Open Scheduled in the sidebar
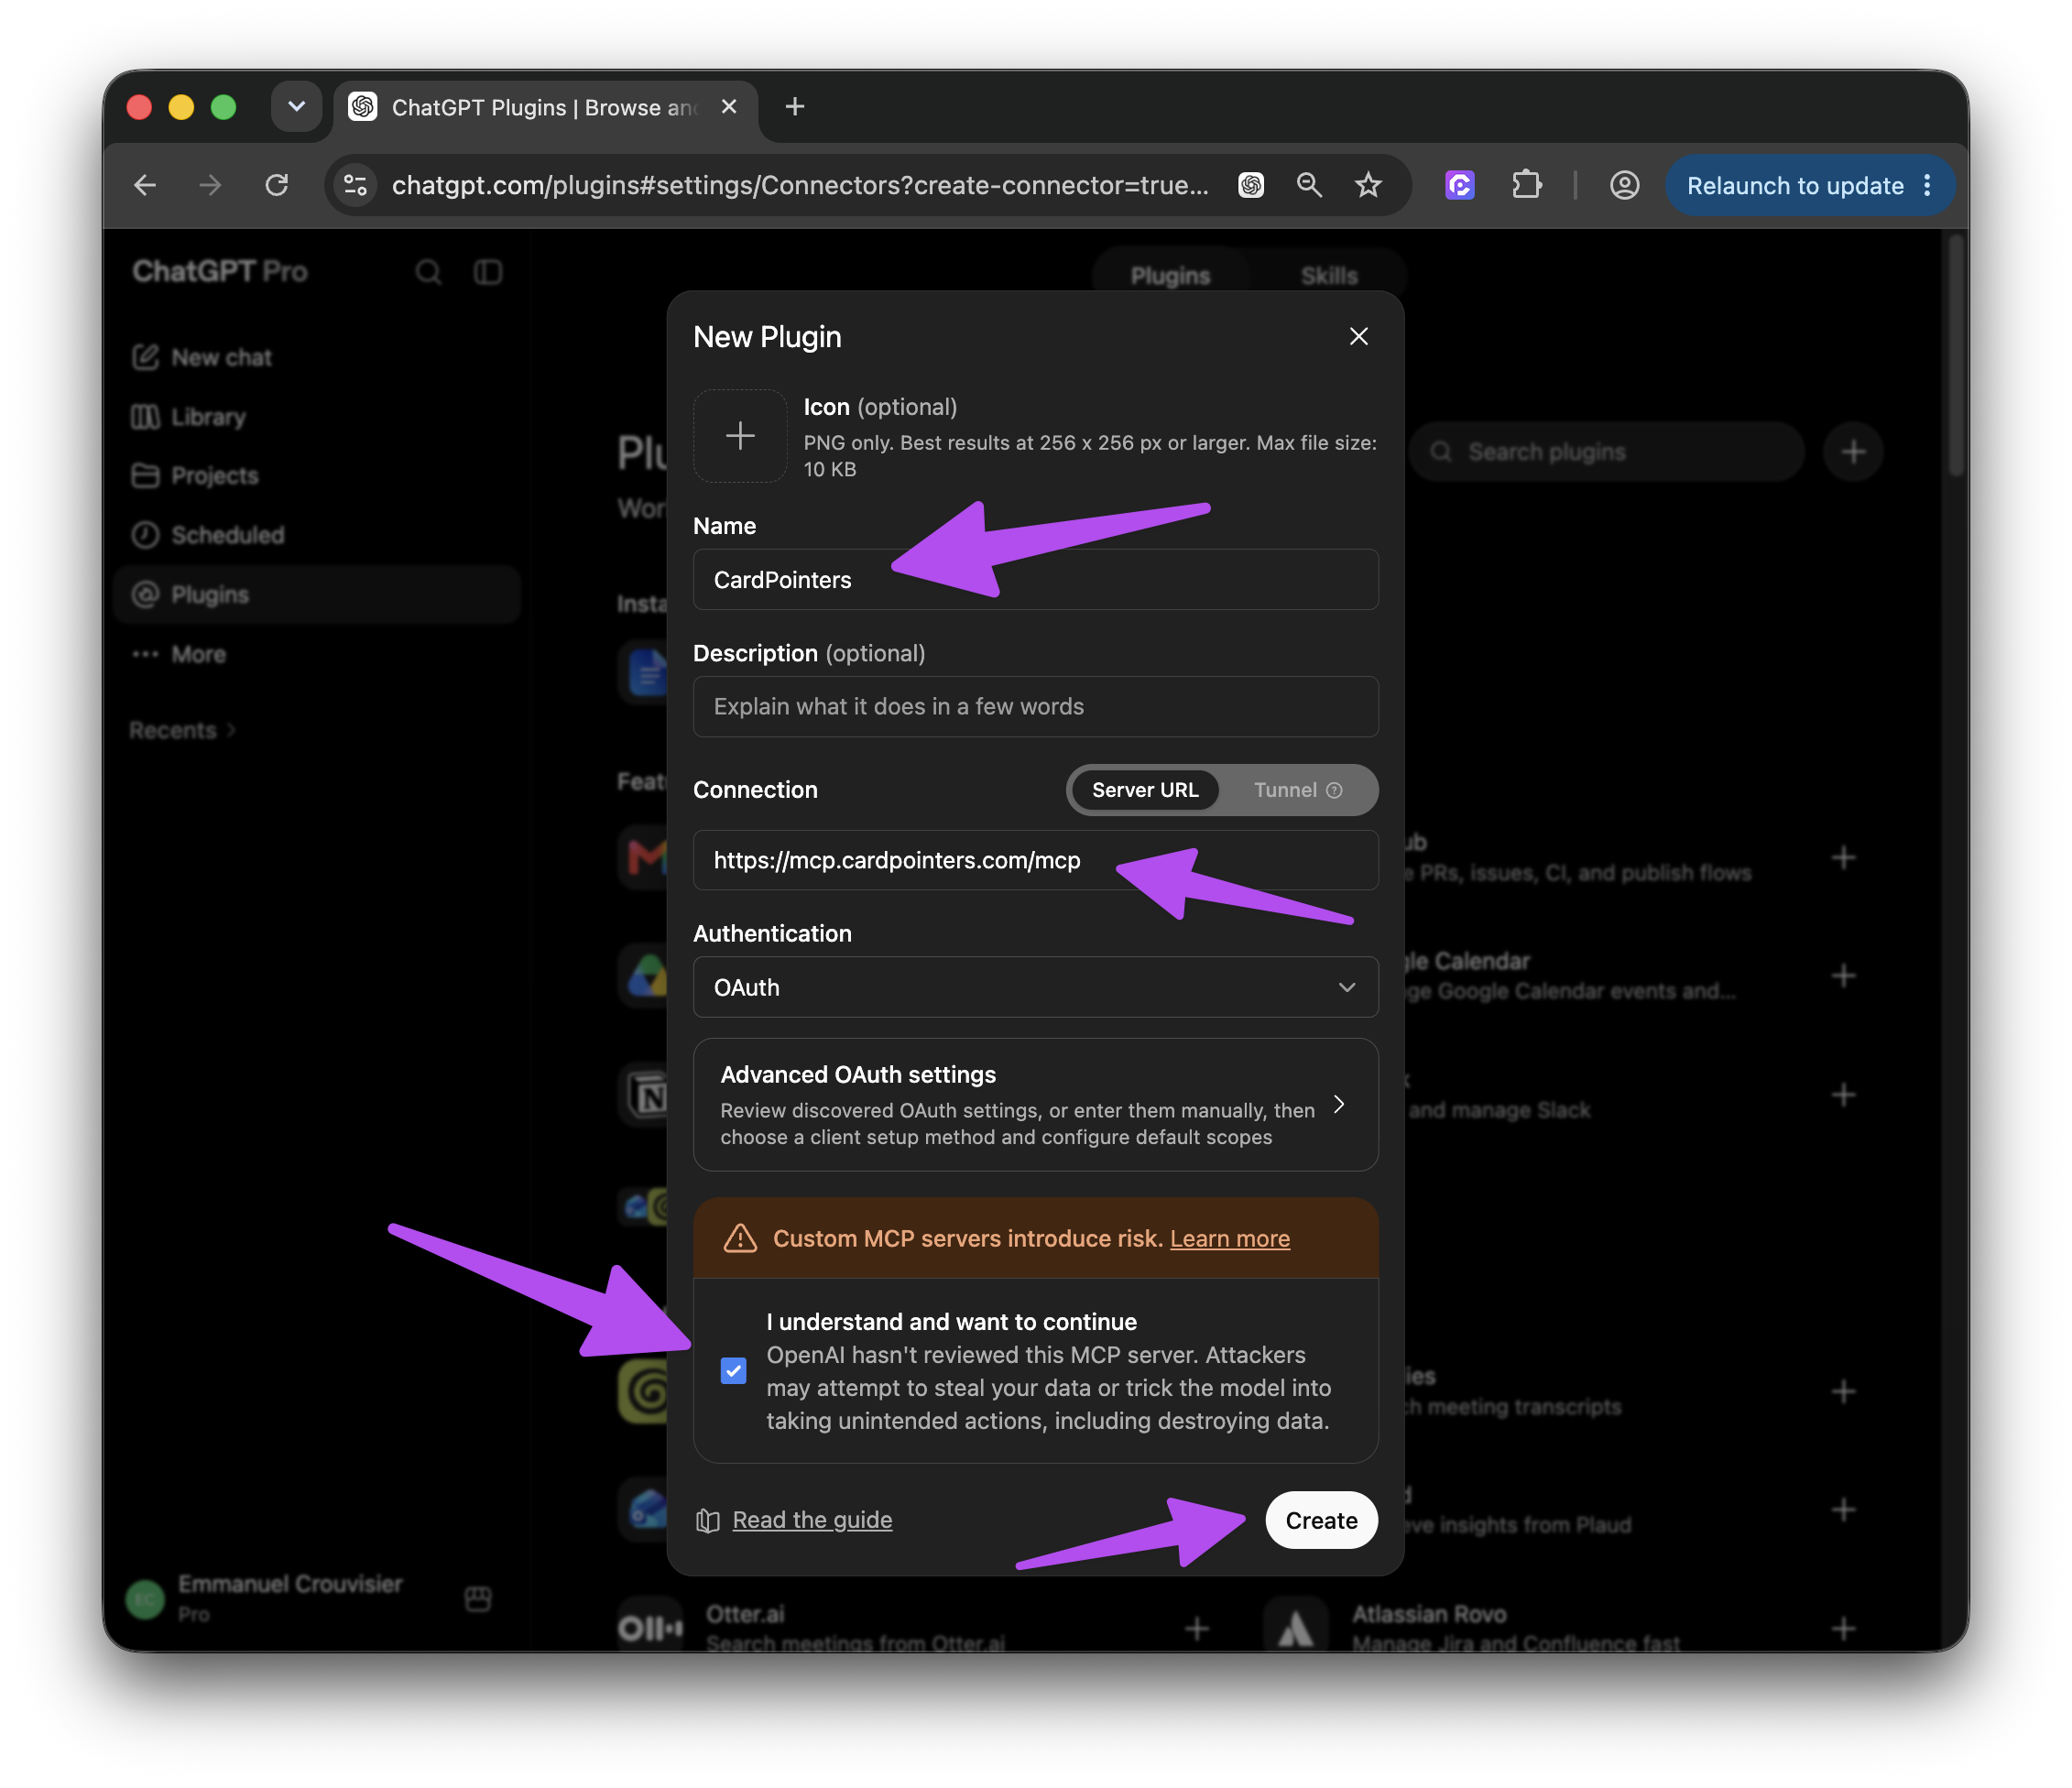This screenshot has height=1788, width=2072. [x=318, y=535]
